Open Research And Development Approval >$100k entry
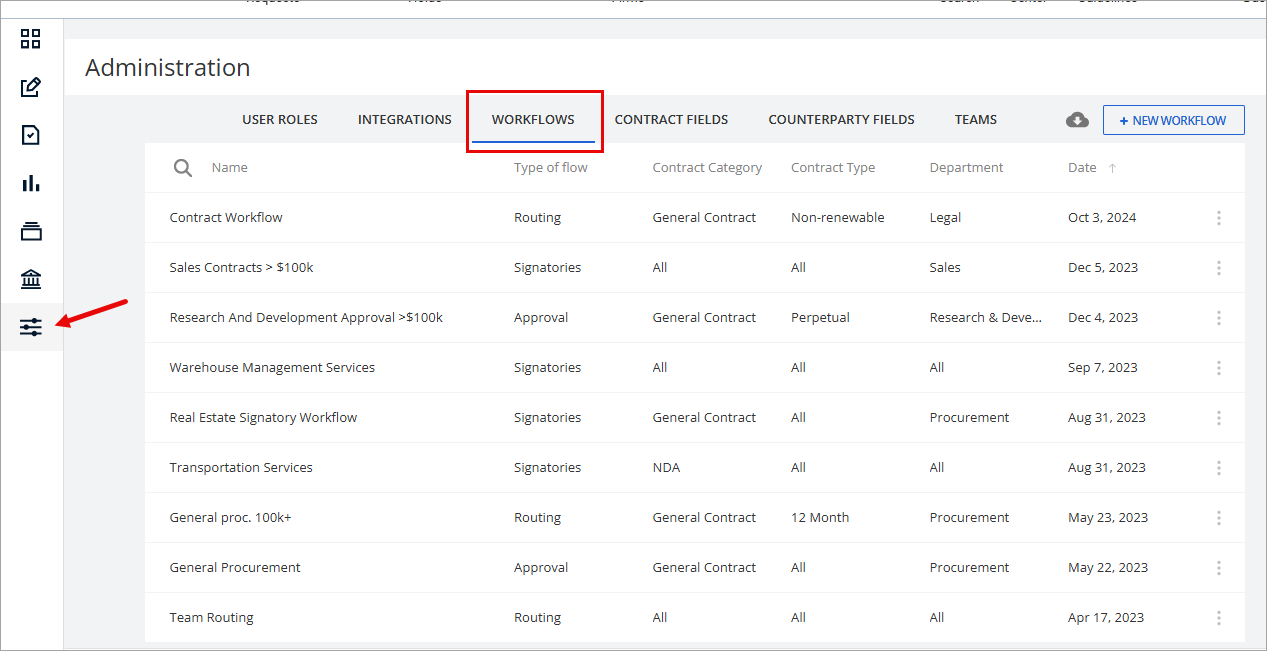 click(x=306, y=318)
